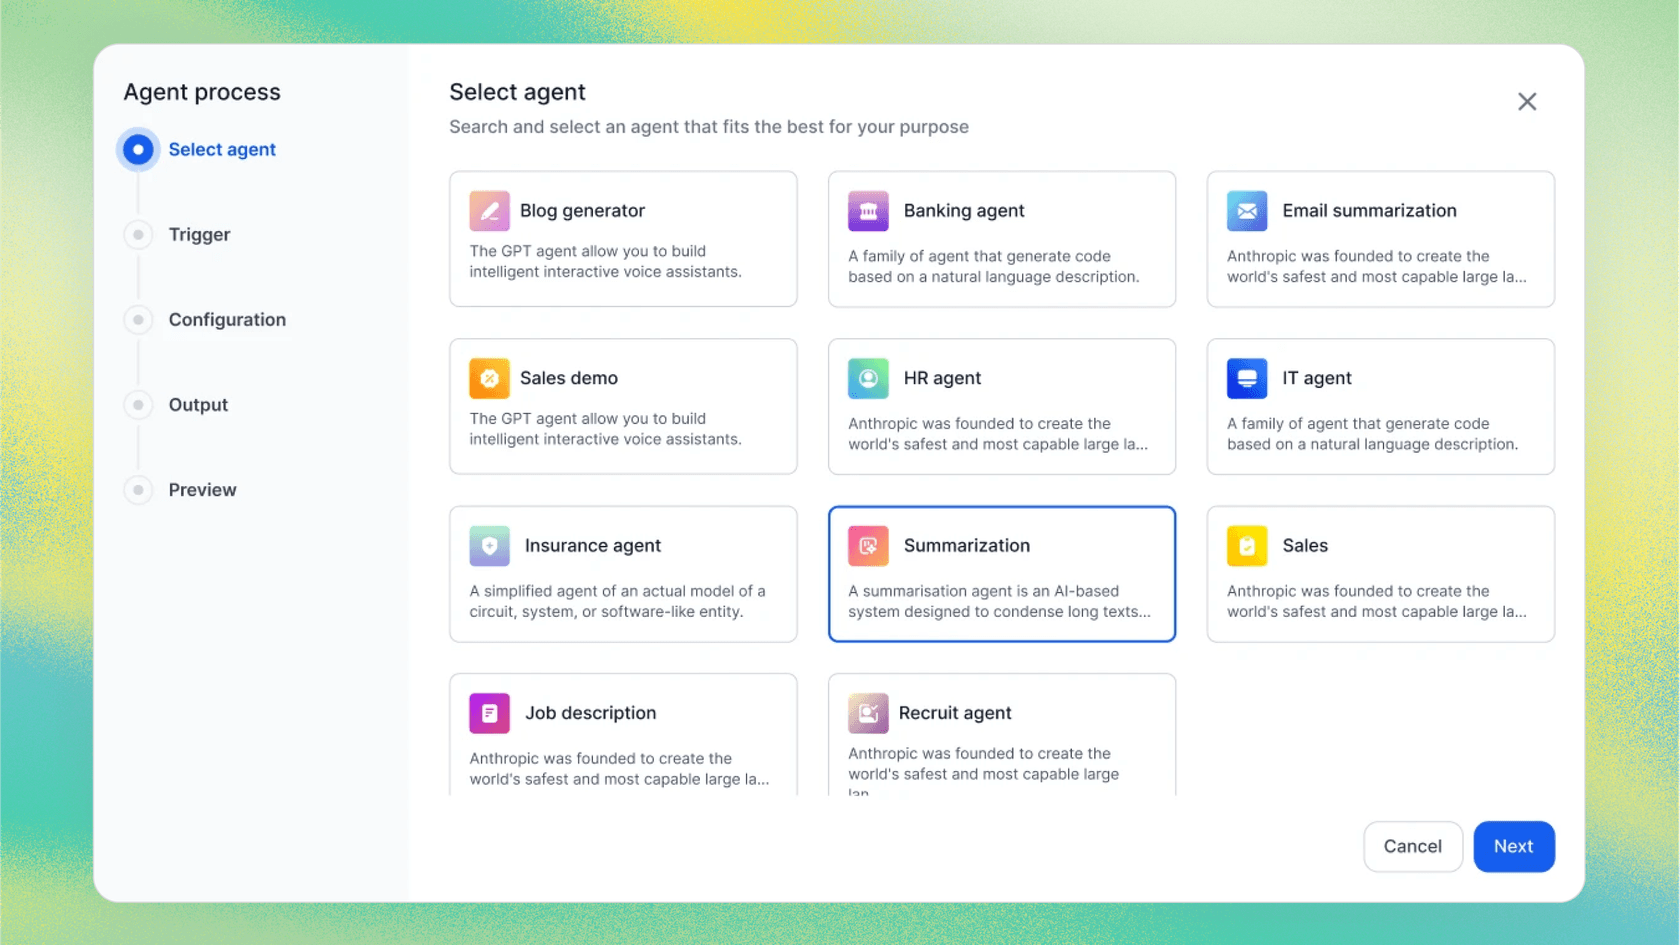1680x945 pixels.
Task: Click the Email summarization envelope icon
Action: tap(1246, 211)
